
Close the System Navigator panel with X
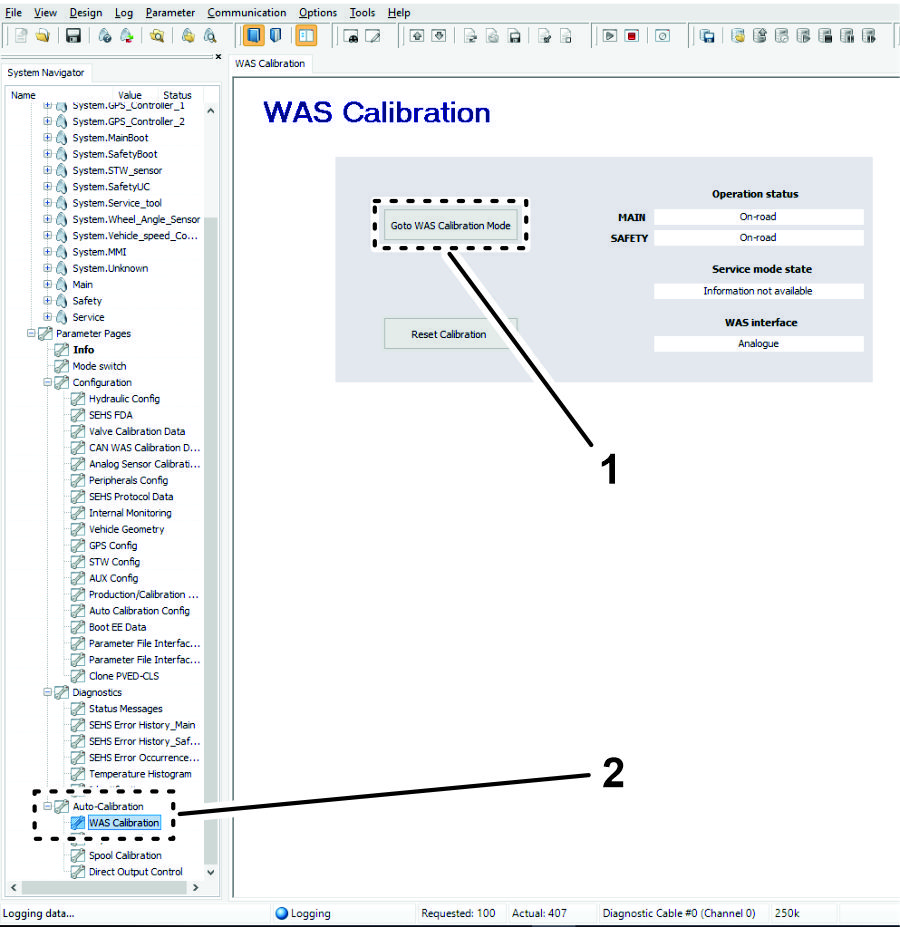(219, 57)
